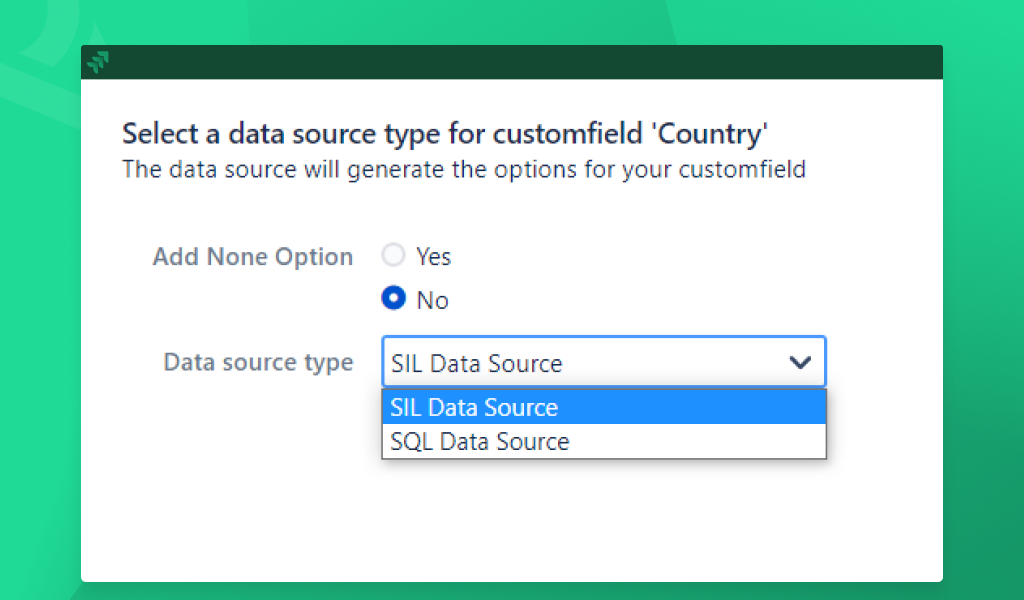Screen dimensions: 1024x600
Task: Click the 'Data source type' label
Action: 258,362
